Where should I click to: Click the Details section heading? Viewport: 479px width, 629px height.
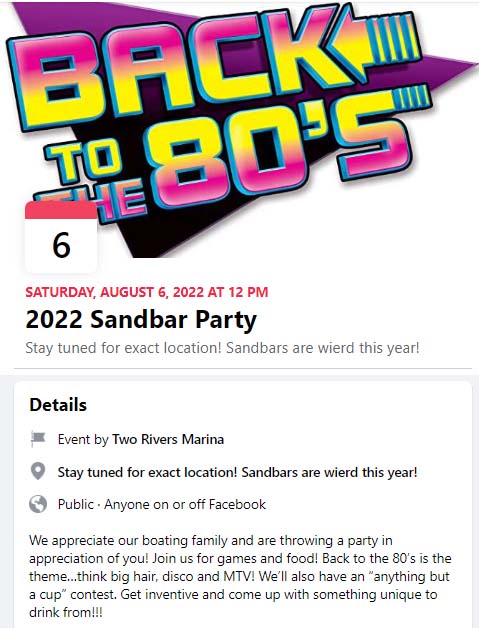point(58,405)
